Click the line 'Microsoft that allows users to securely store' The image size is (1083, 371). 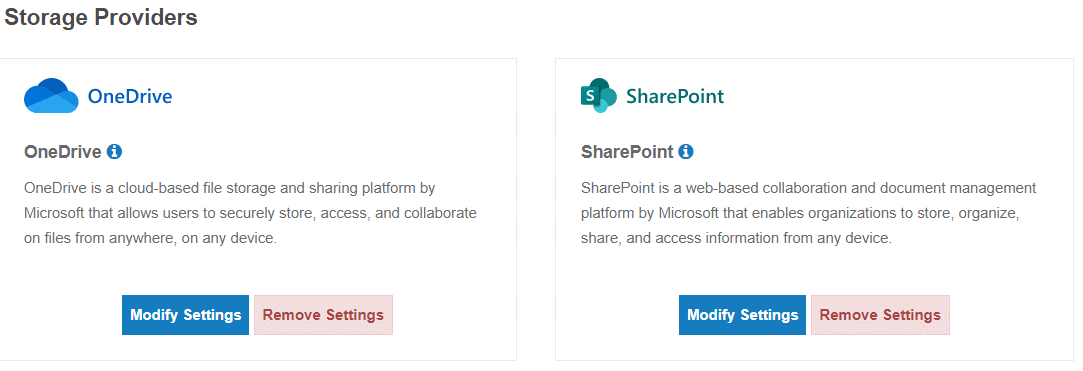250,213
